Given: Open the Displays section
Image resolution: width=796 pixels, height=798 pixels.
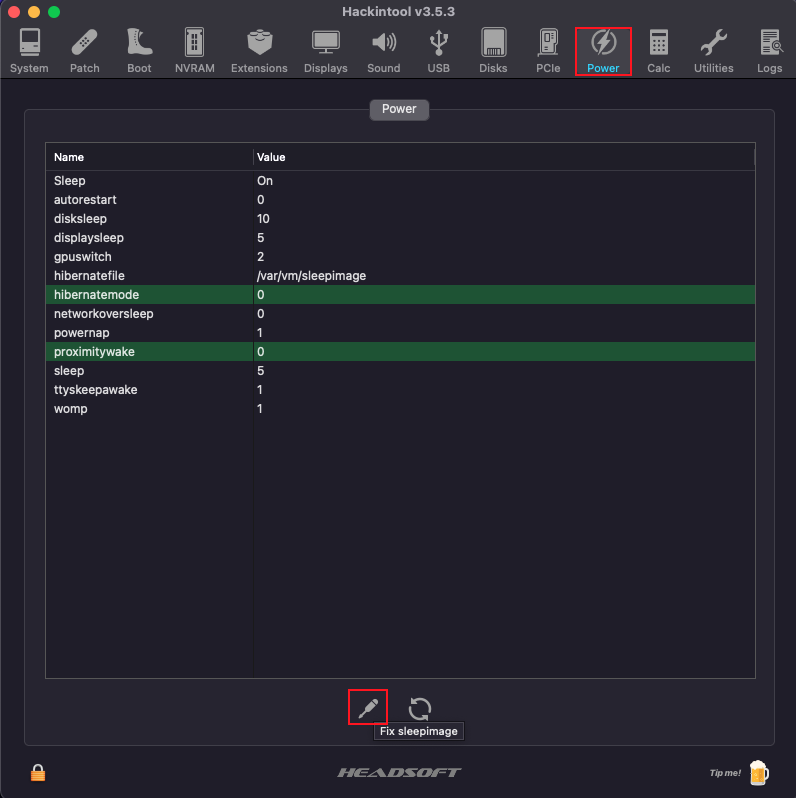Looking at the screenshot, I should pos(325,50).
